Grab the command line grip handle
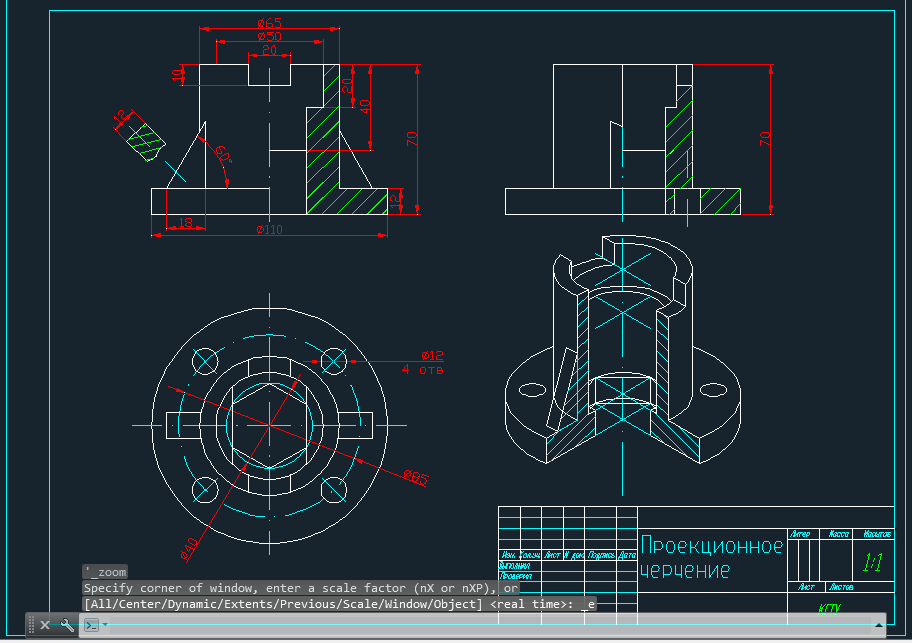 pyautogui.click(x=31, y=625)
